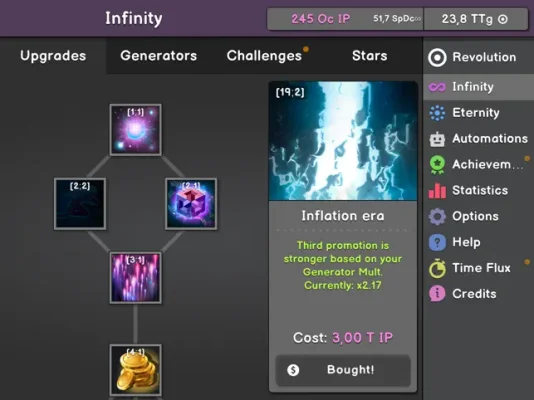
Task: Open the Time Flux stopwatch menu
Action: tap(478, 268)
